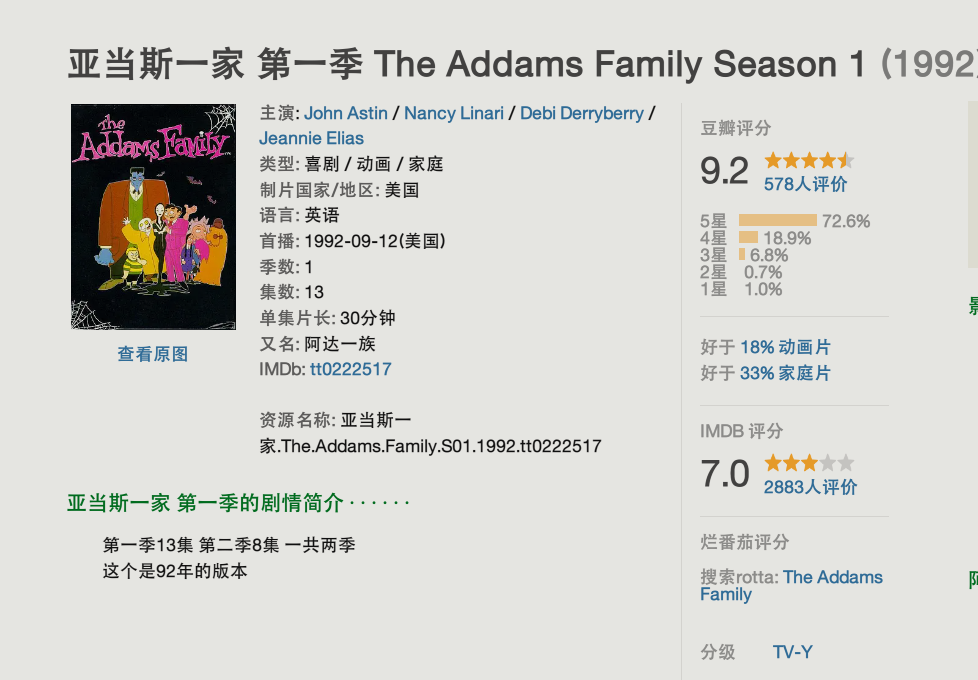Click Douban 578人评价 ratings link
The width and height of the screenshot is (978, 680).
pos(805,184)
